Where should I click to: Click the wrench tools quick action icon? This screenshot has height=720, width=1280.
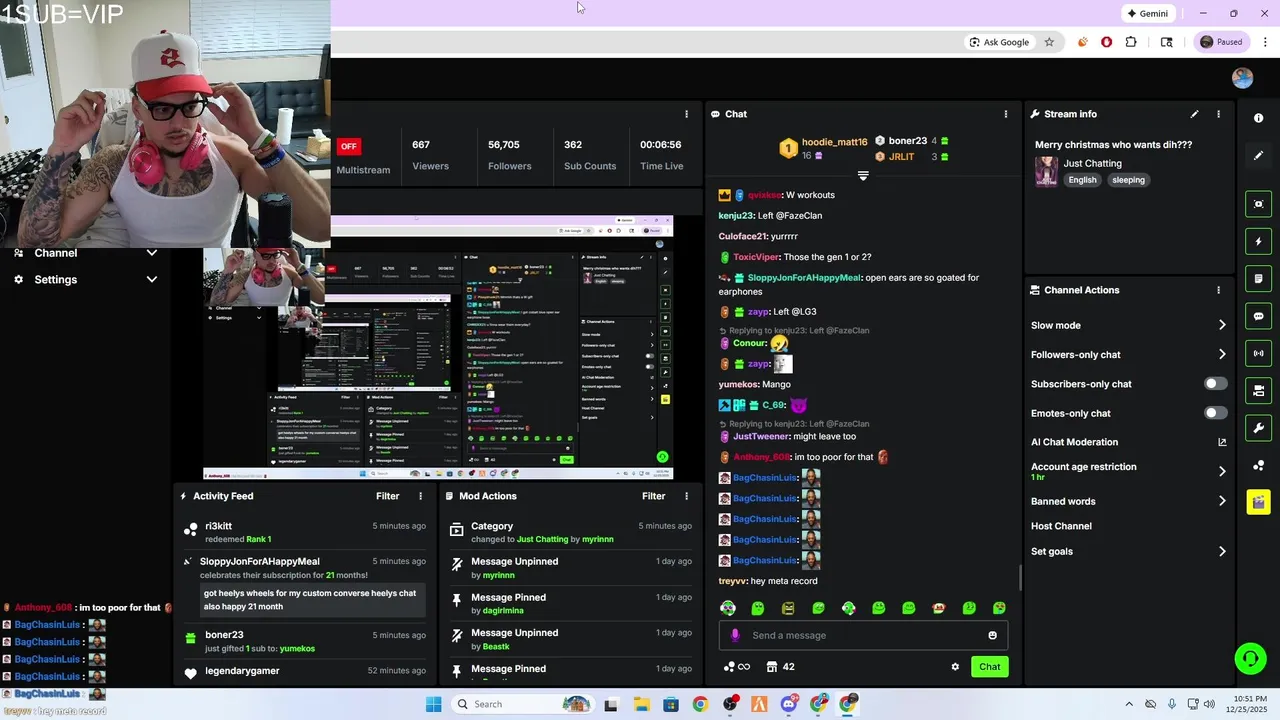[x=1258, y=428]
